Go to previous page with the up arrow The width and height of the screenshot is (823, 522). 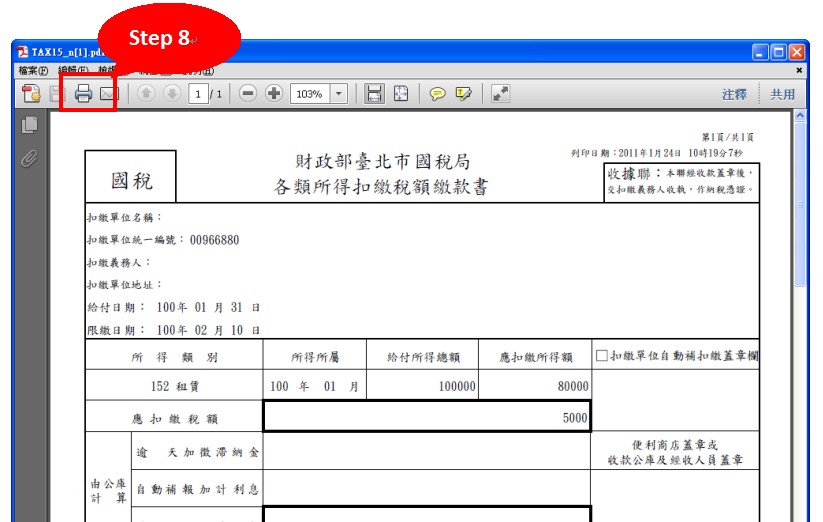(x=146, y=94)
